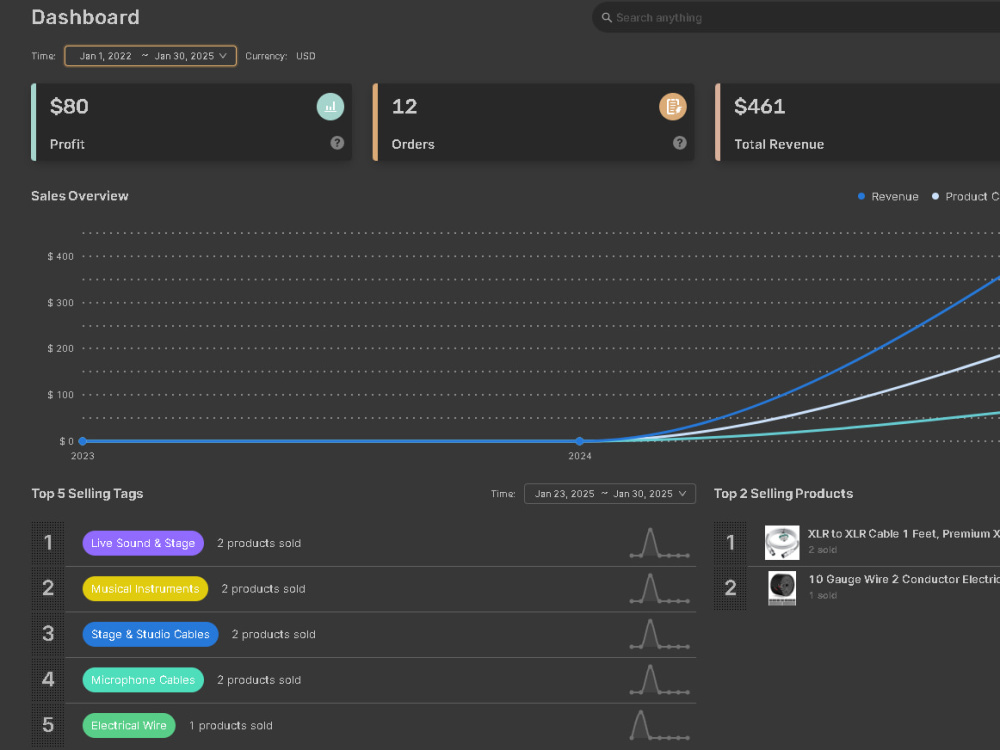
Task: Click "2 sold" under XLR to XLR Cable
Action: click(x=823, y=550)
